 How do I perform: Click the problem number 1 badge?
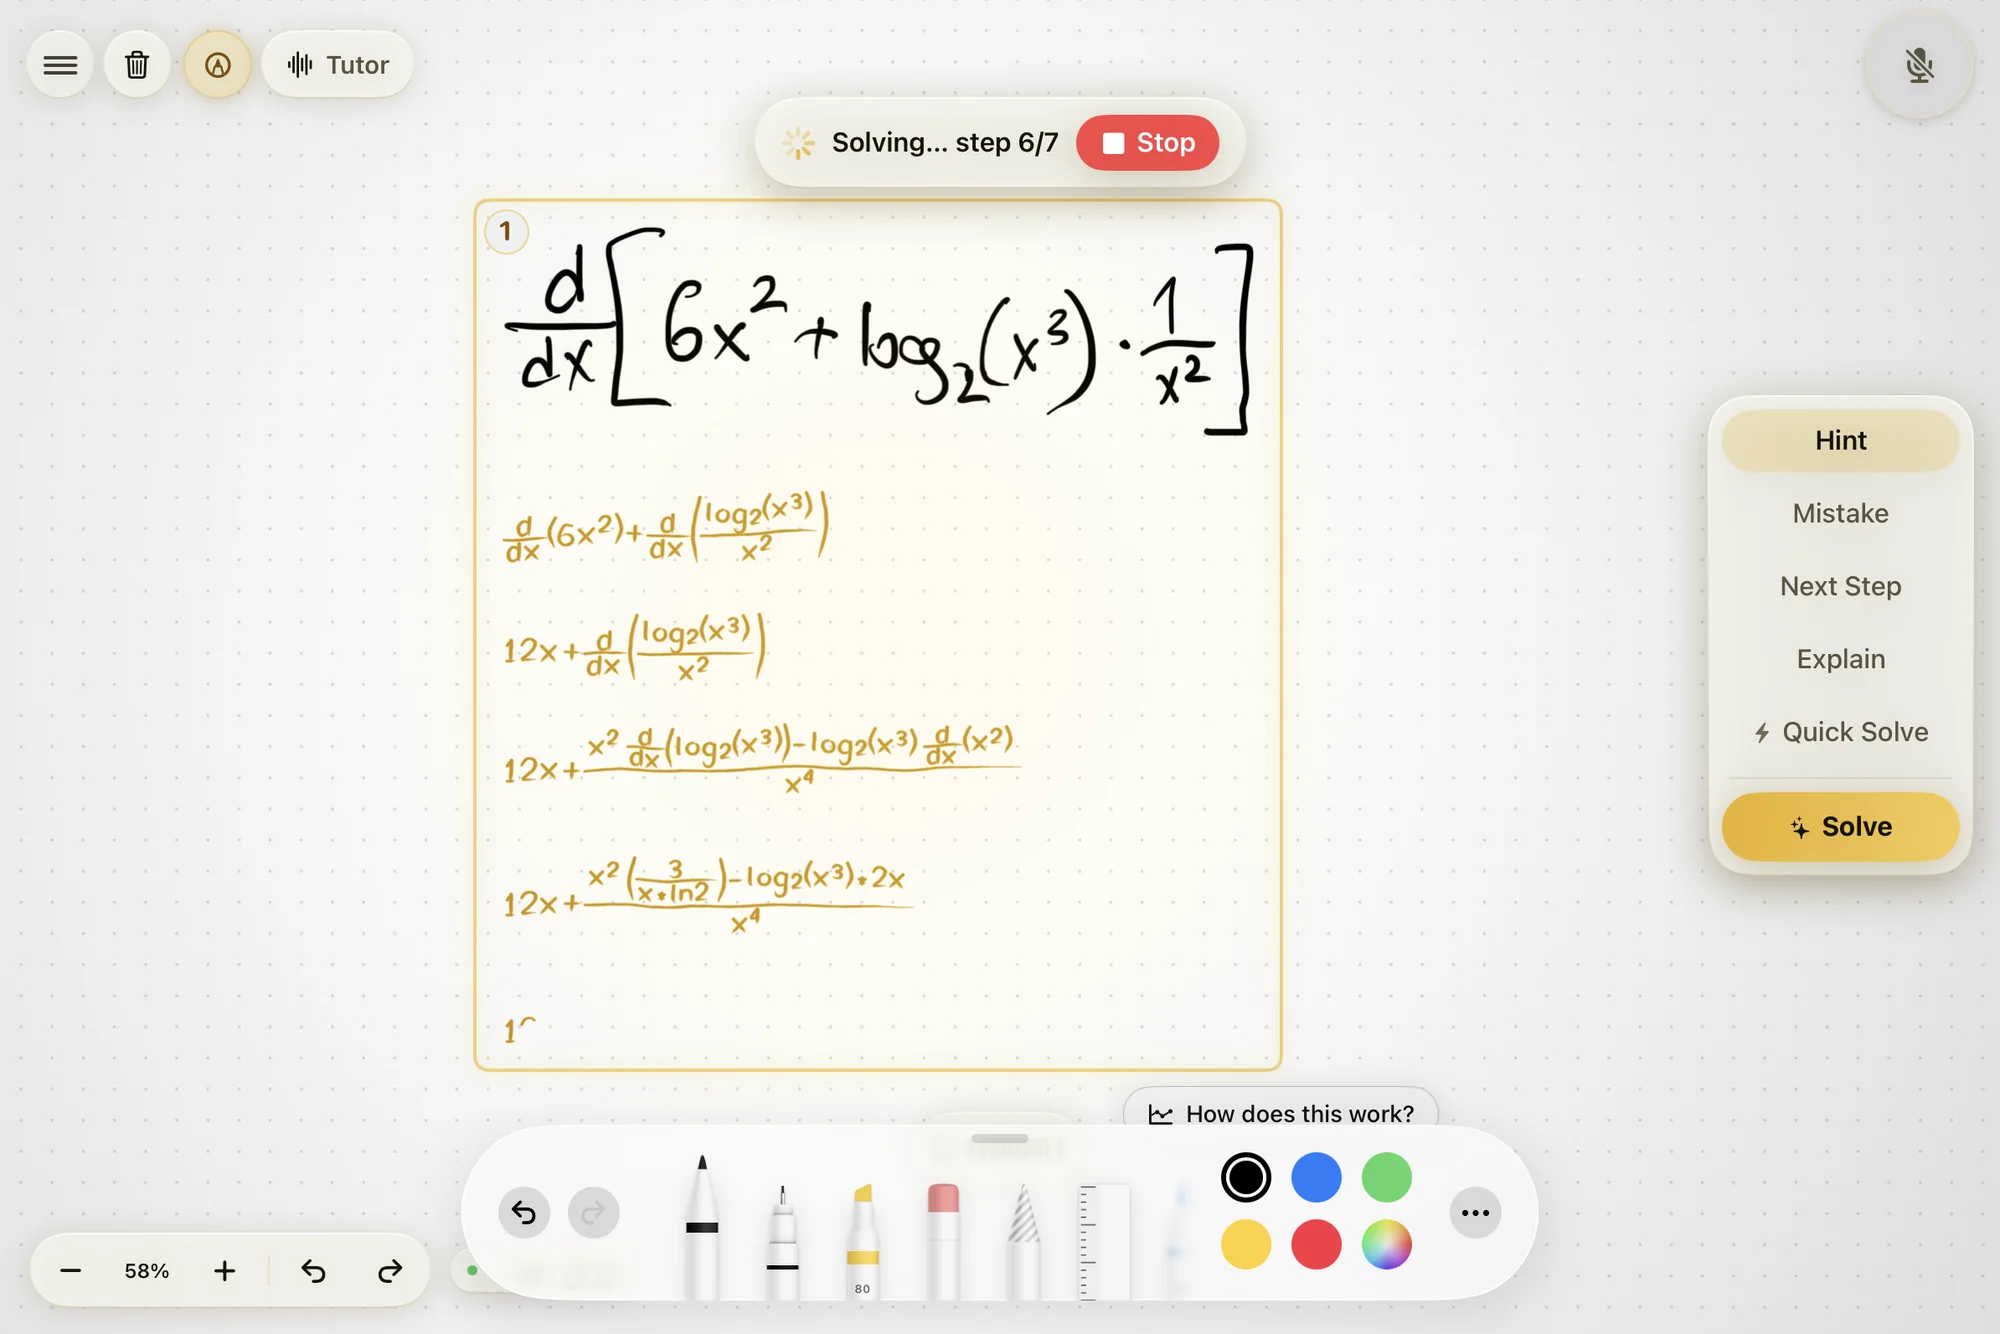pyautogui.click(x=506, y=232)
